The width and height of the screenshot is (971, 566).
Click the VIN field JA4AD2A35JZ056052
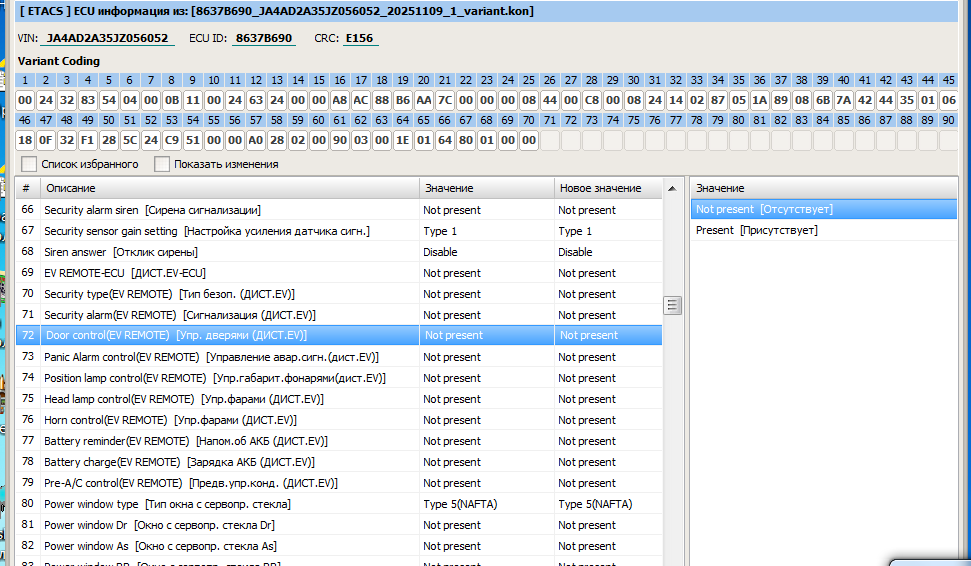(108, 39)
